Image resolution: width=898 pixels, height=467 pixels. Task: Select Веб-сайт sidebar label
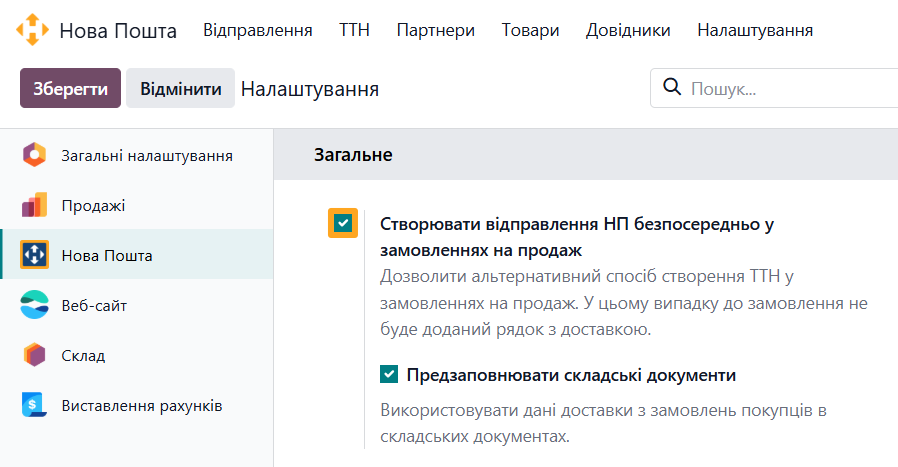click(x=94, y=305)
